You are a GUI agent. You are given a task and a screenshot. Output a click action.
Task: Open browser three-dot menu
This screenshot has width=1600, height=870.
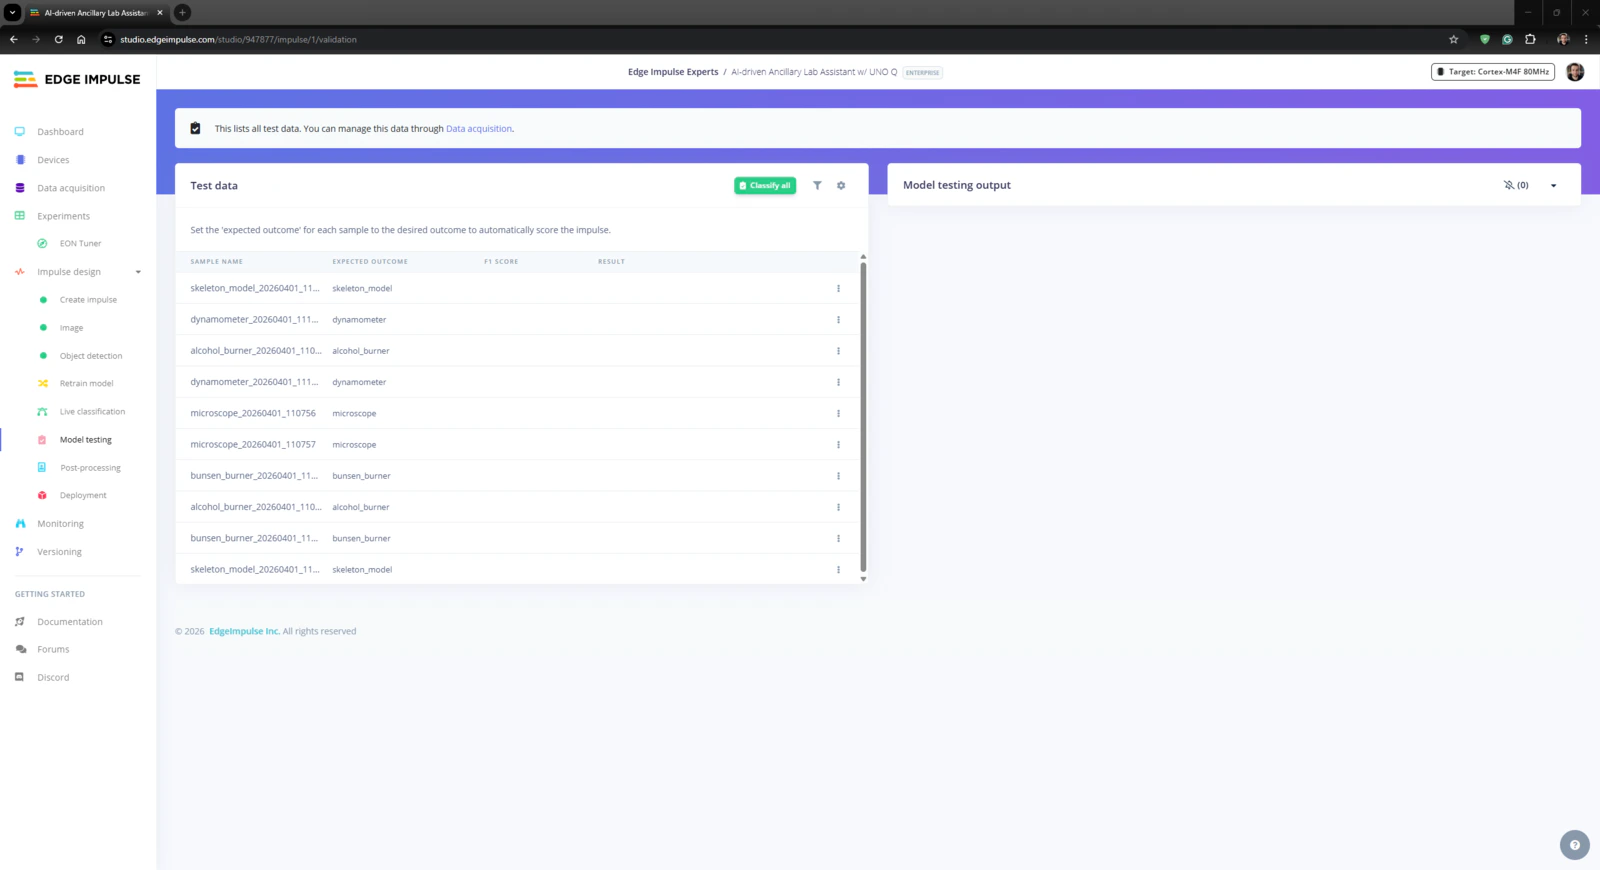[1586, 40]
